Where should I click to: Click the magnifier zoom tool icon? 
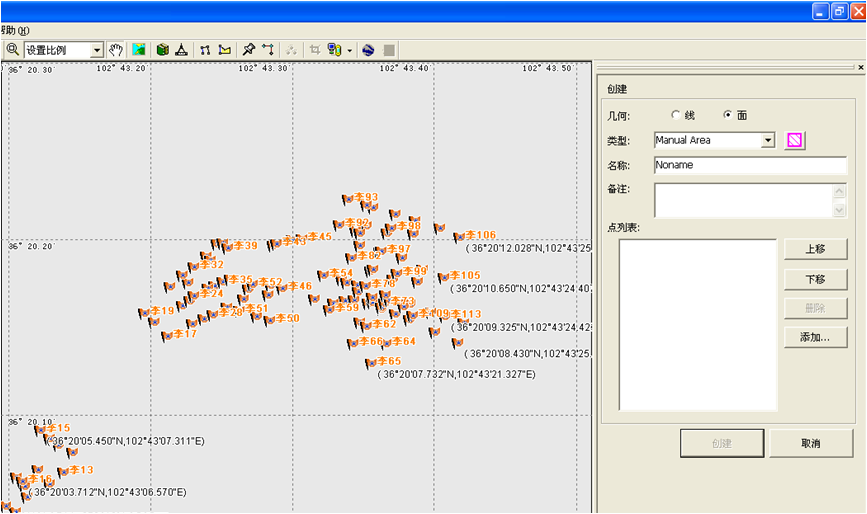click(x=13, y=49)
